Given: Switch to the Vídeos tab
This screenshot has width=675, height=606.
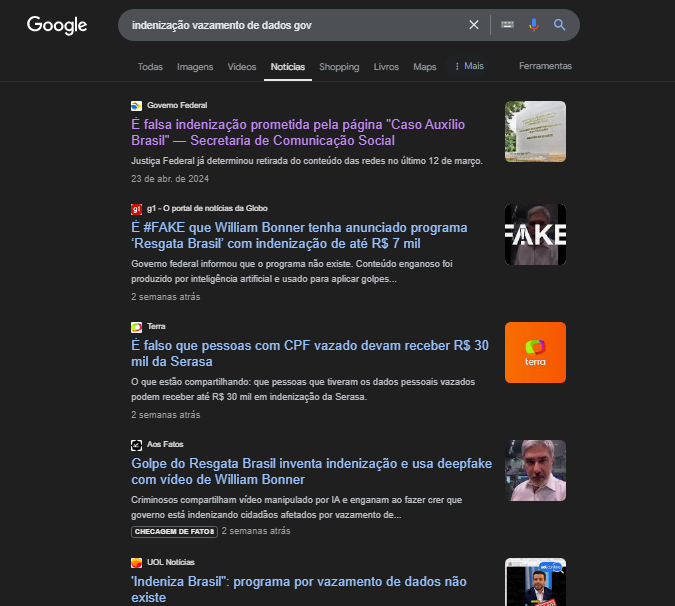Looking at the screenshot, I should tap(242, 67).
